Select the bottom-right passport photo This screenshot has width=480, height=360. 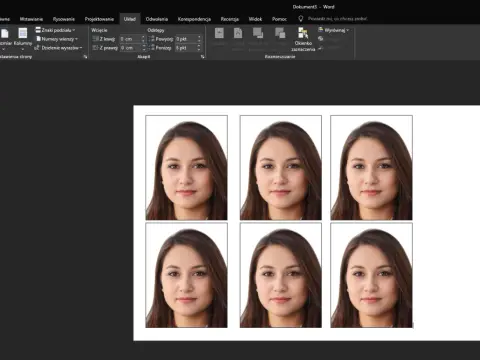pos(371,275)
